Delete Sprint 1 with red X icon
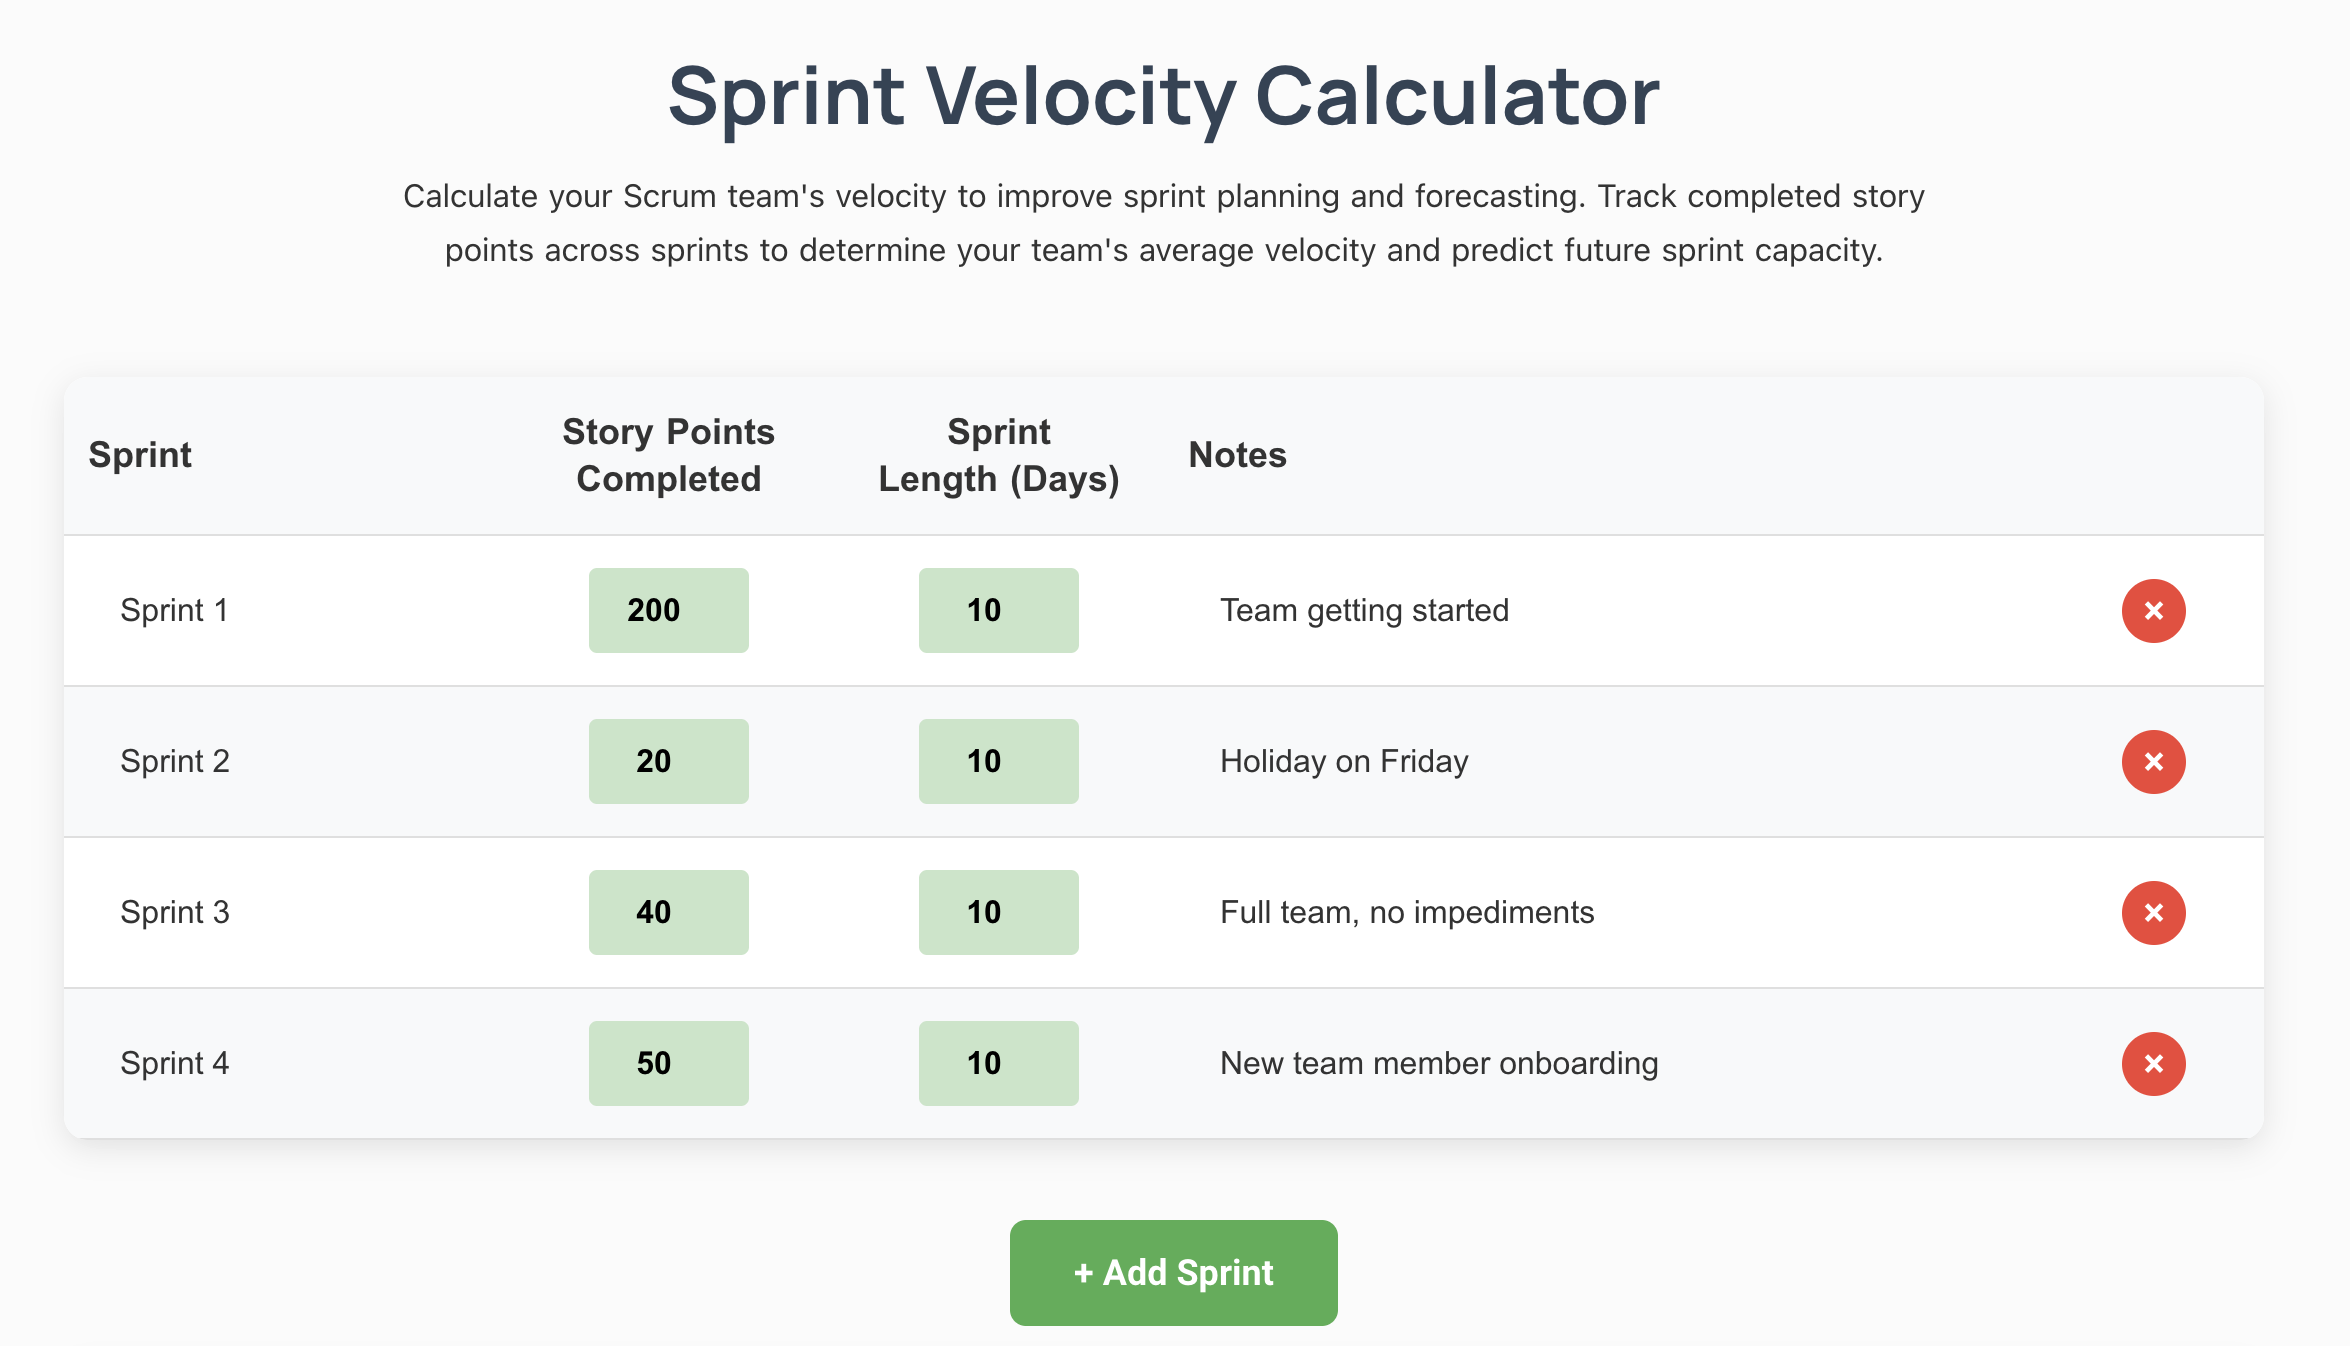 2153,611
